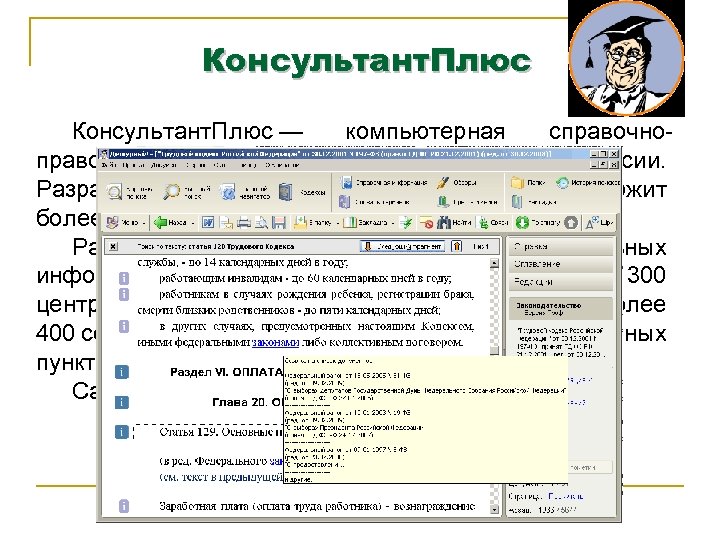This screenshot has height=540, width=720.
Task: Click info icon beside 'Глава 20'
Action: (x=121, y=402)
